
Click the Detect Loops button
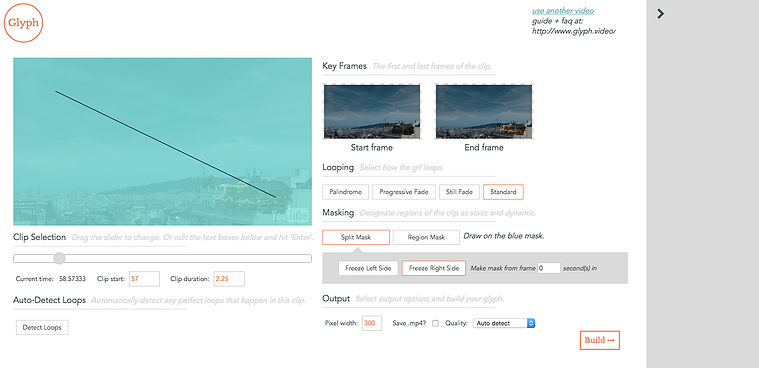(42, 327)
